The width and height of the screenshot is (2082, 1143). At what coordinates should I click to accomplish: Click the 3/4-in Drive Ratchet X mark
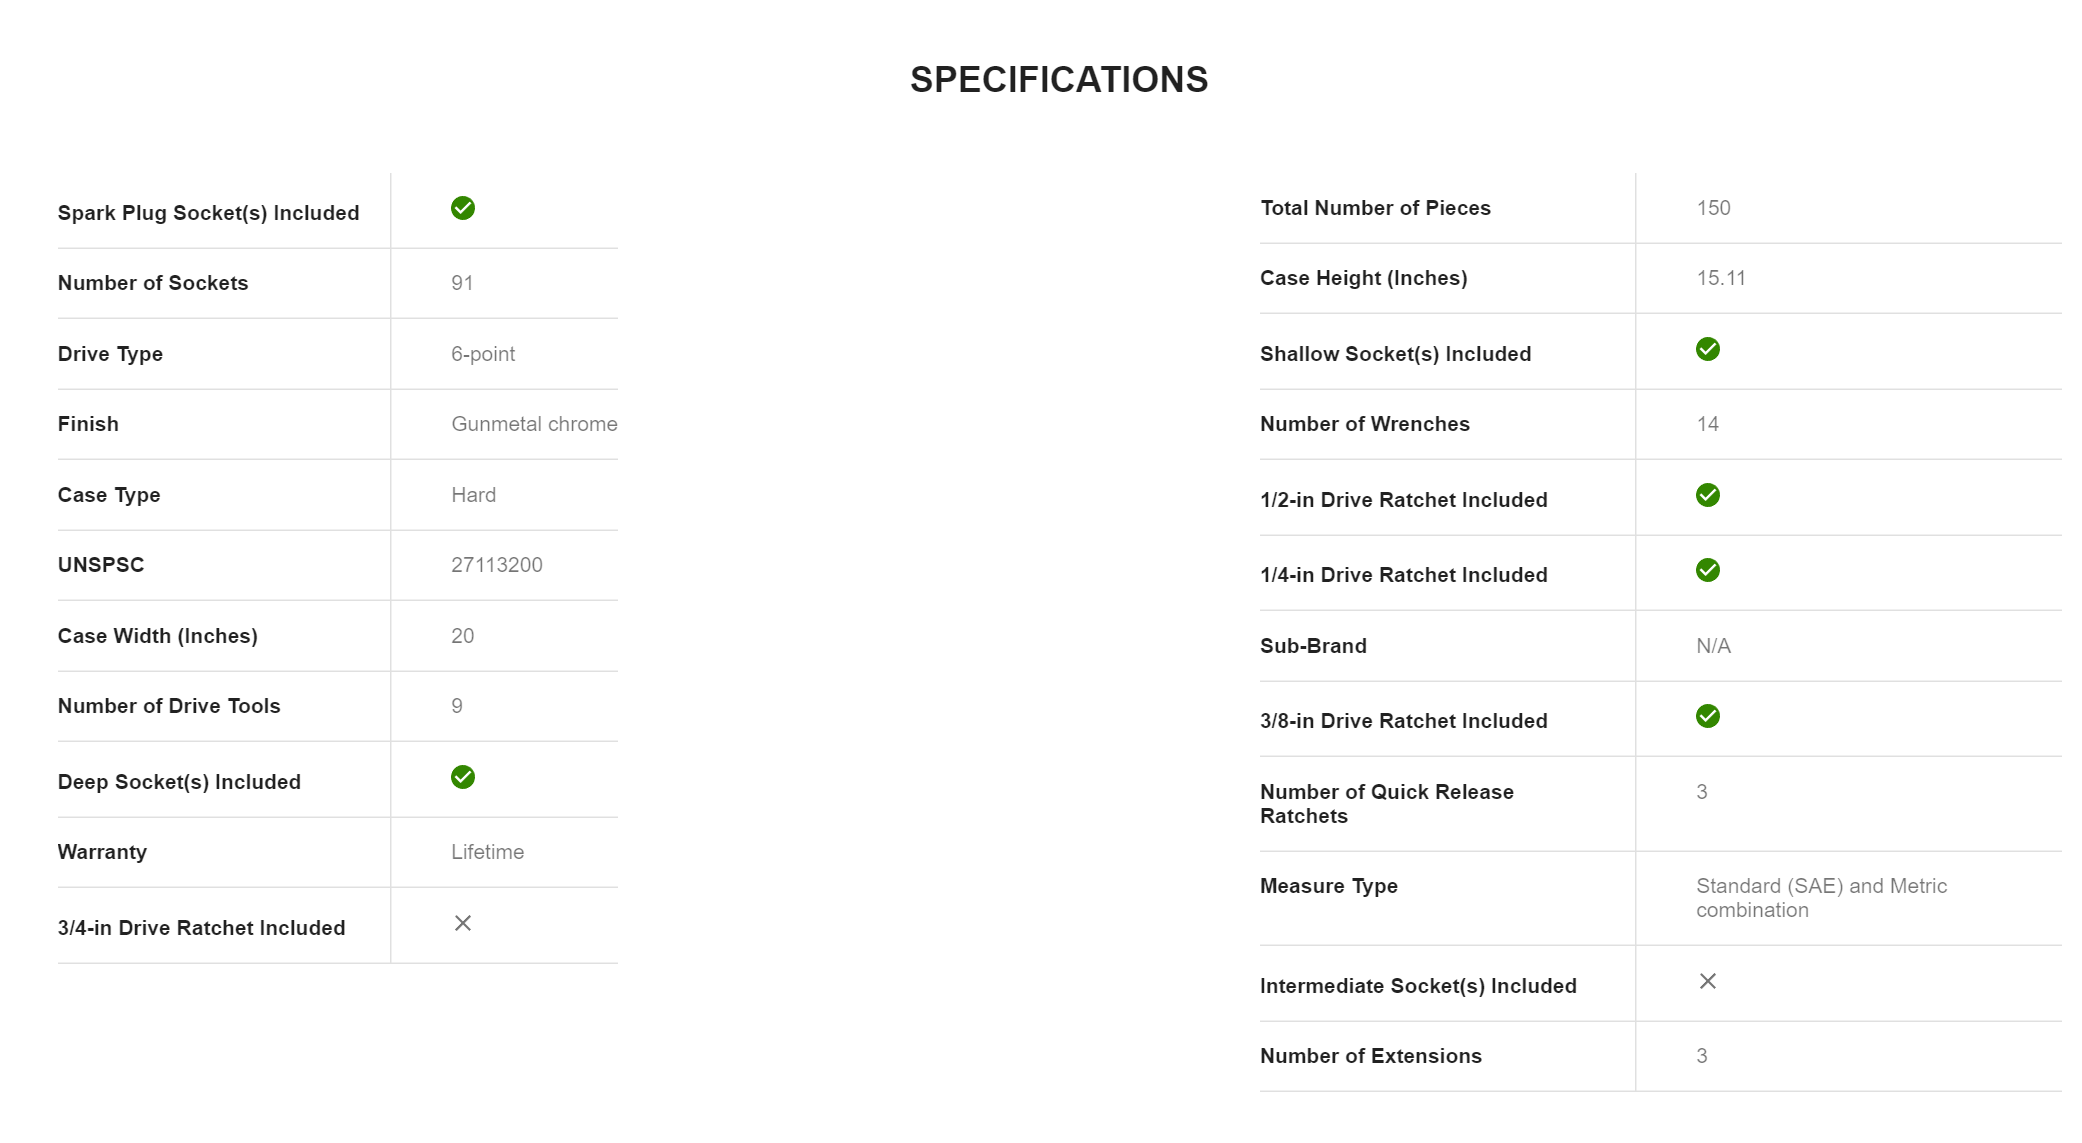462,923
